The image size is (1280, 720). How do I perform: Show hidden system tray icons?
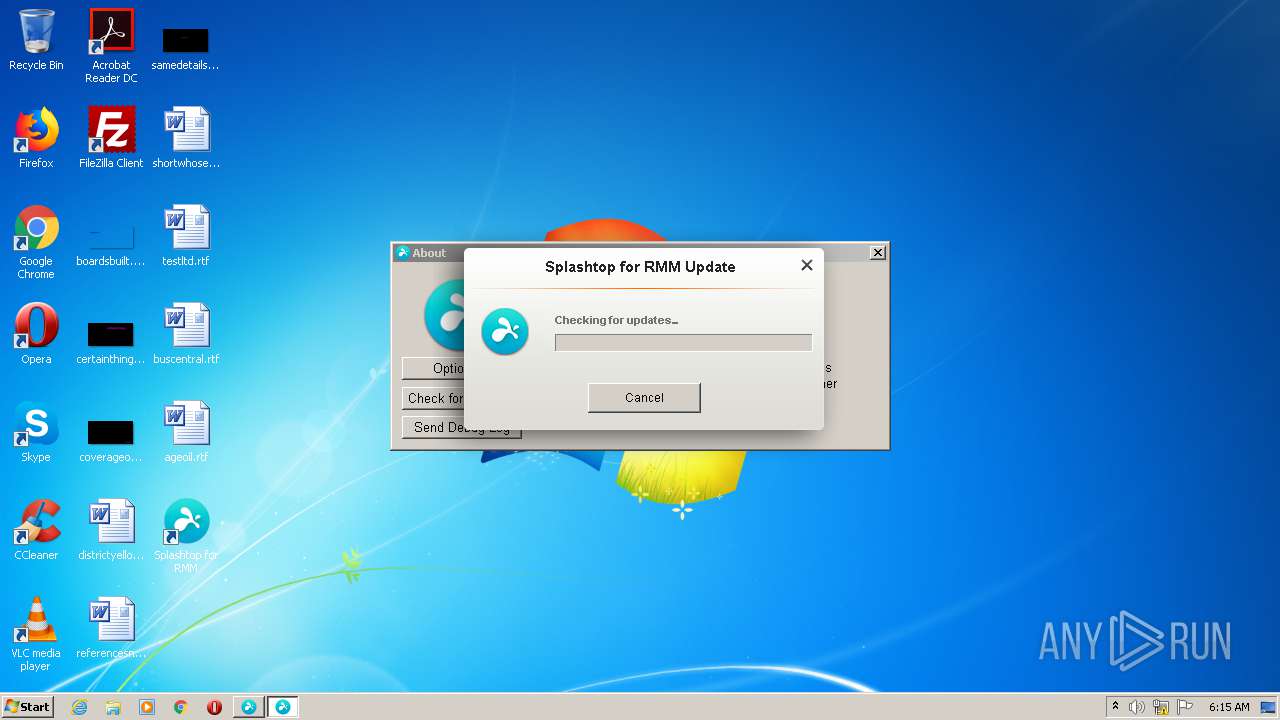(x=1115, y=707)
